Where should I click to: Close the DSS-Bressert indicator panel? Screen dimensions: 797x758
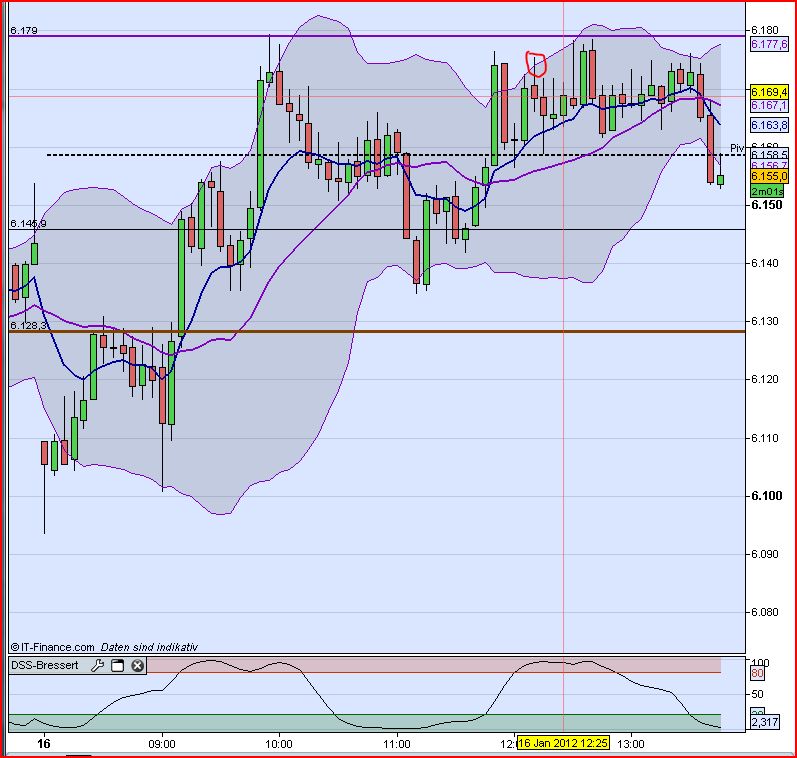click(x=137, y=665)
